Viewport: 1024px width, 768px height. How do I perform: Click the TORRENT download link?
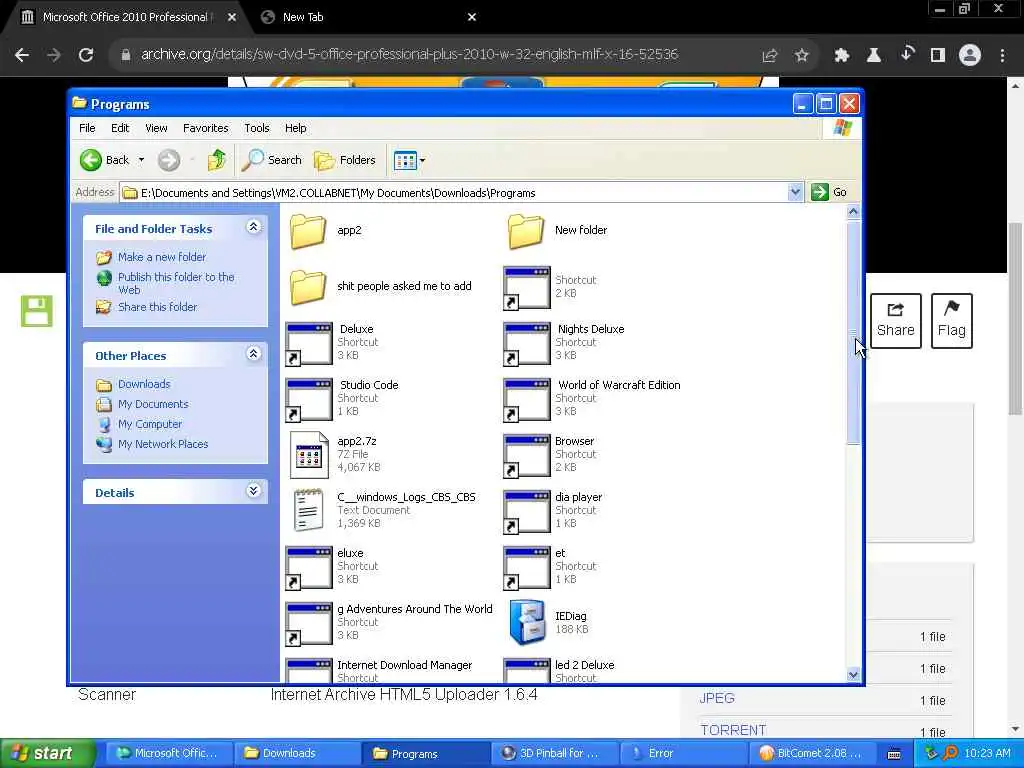[733, 729]
